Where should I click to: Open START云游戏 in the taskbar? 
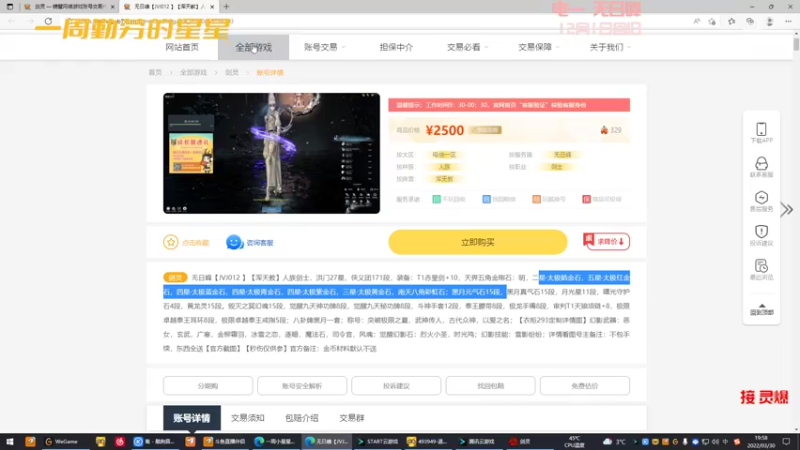[378, 441]
